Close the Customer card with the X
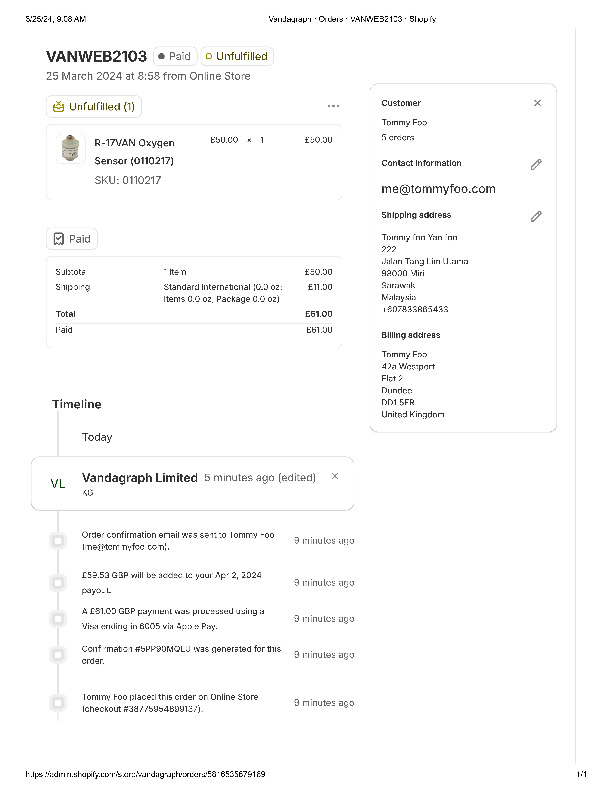Image resolution: width=612 pixels, height=792 pixels. click(537, 103)
